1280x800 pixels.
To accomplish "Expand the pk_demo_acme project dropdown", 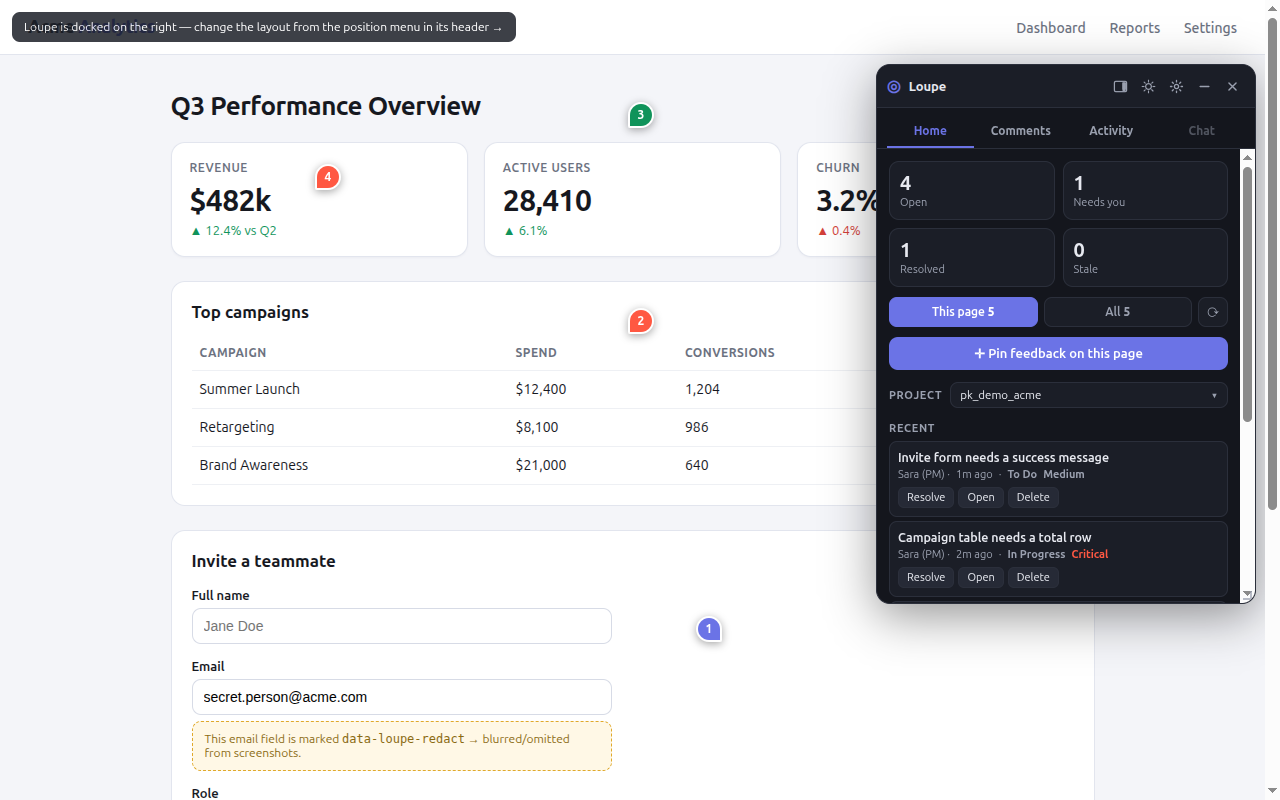I will (x=1088, y=395).
